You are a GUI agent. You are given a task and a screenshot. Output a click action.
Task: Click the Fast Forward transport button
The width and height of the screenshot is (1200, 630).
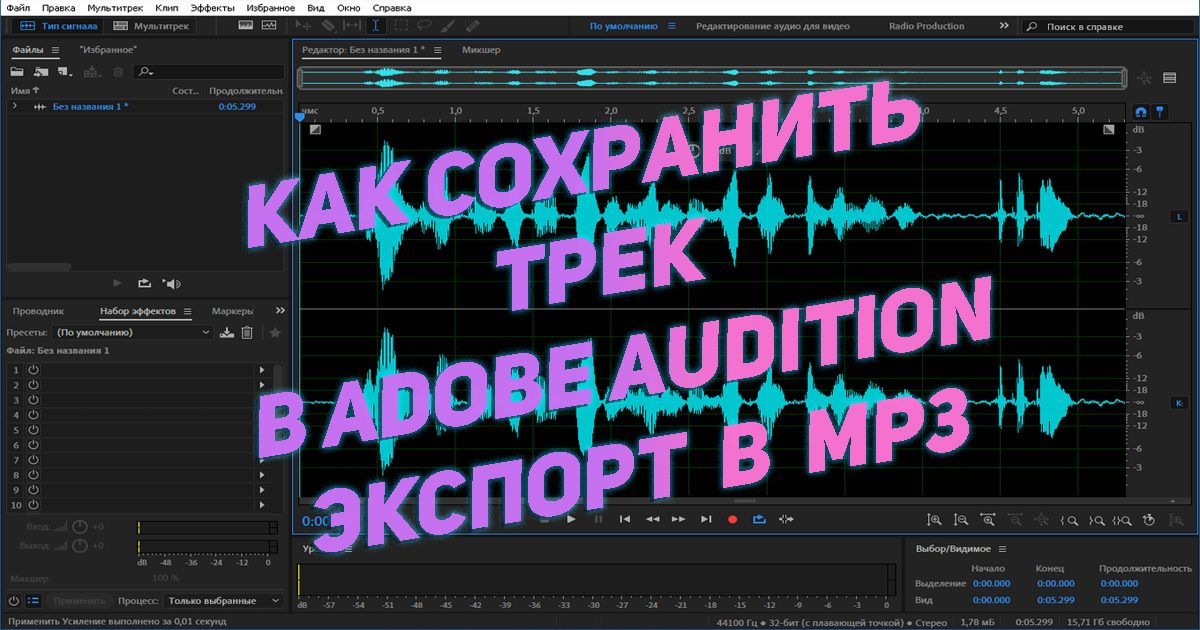(679, 519)
